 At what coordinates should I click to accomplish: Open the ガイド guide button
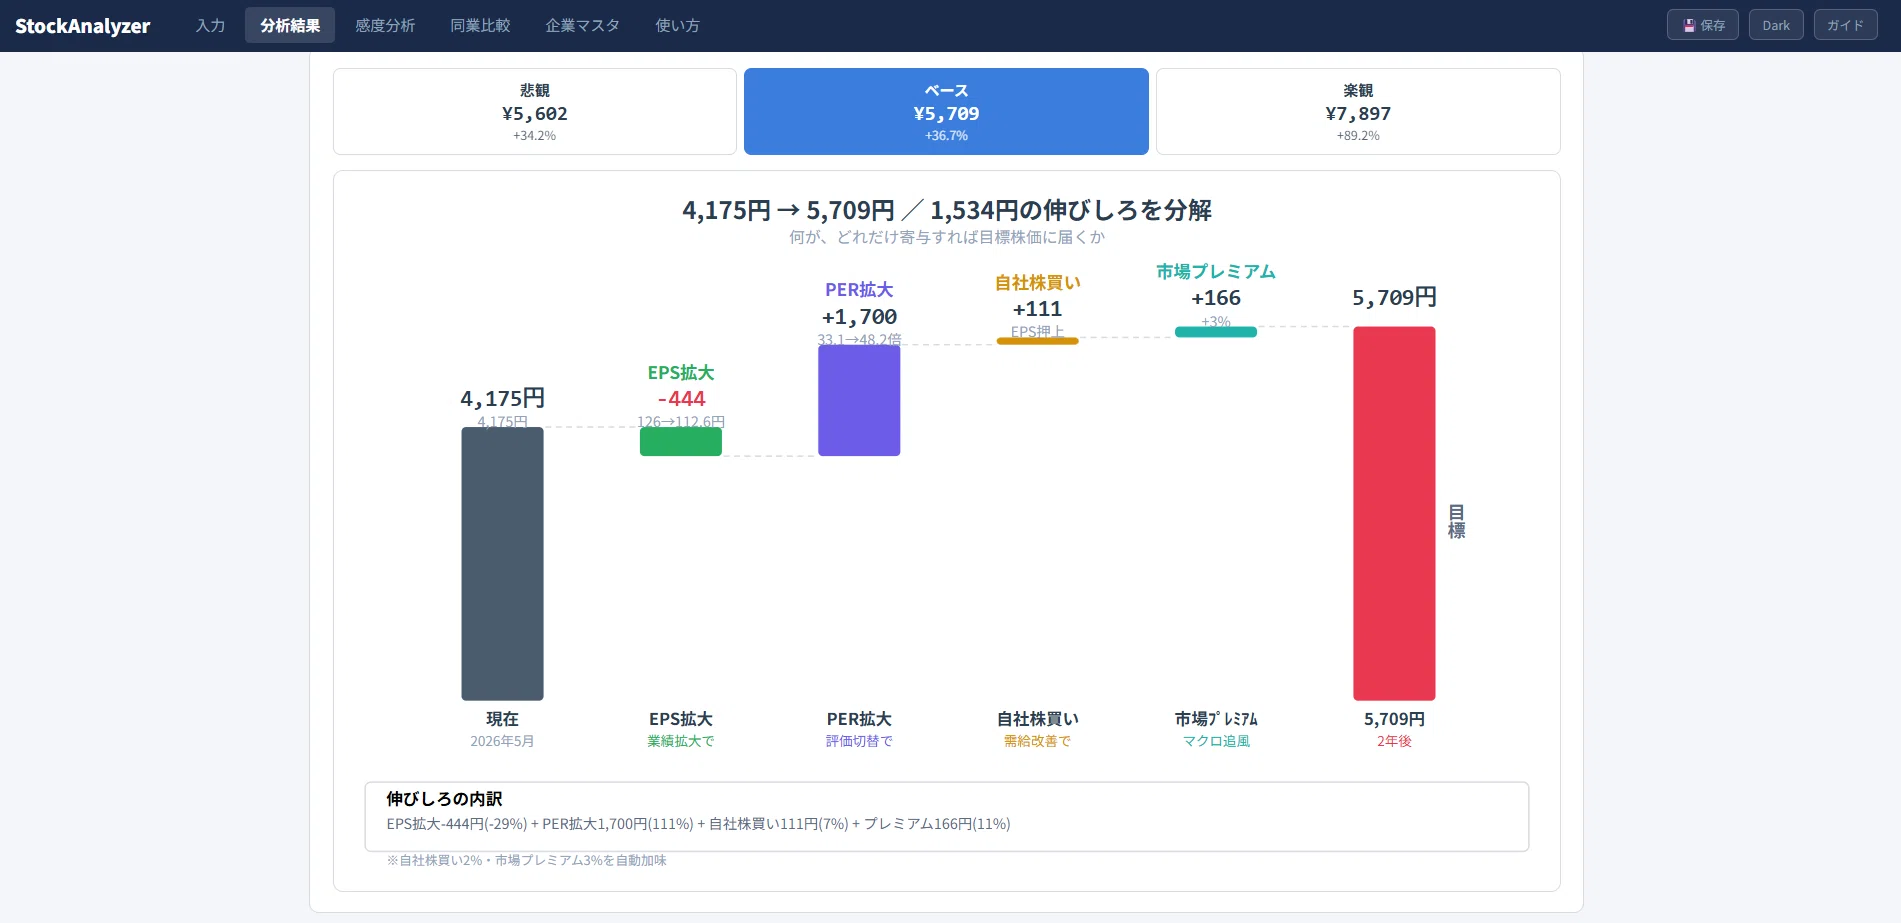1845,25
